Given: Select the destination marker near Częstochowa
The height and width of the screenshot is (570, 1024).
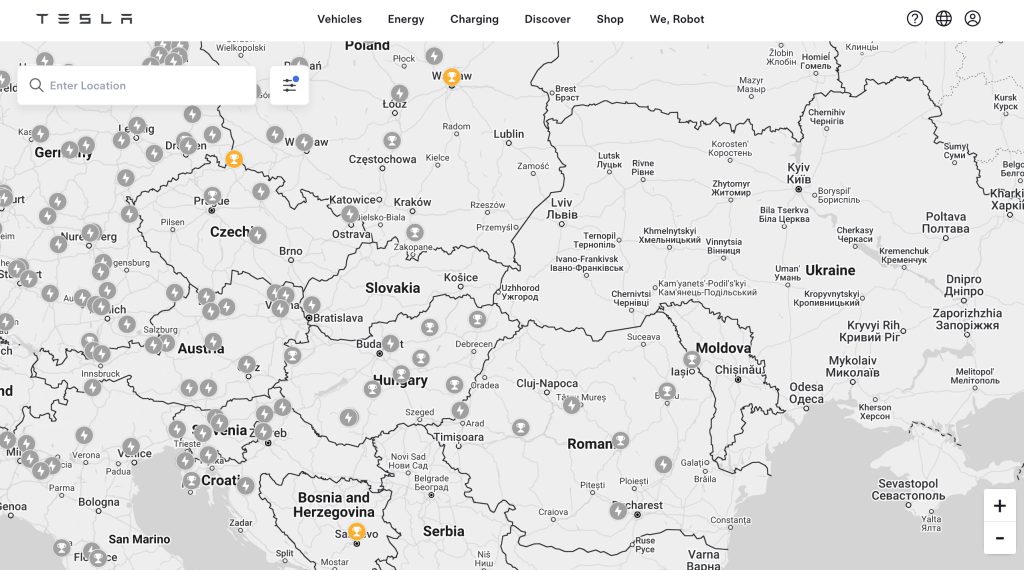Looking at the screenshot, I should click(392, 140).
